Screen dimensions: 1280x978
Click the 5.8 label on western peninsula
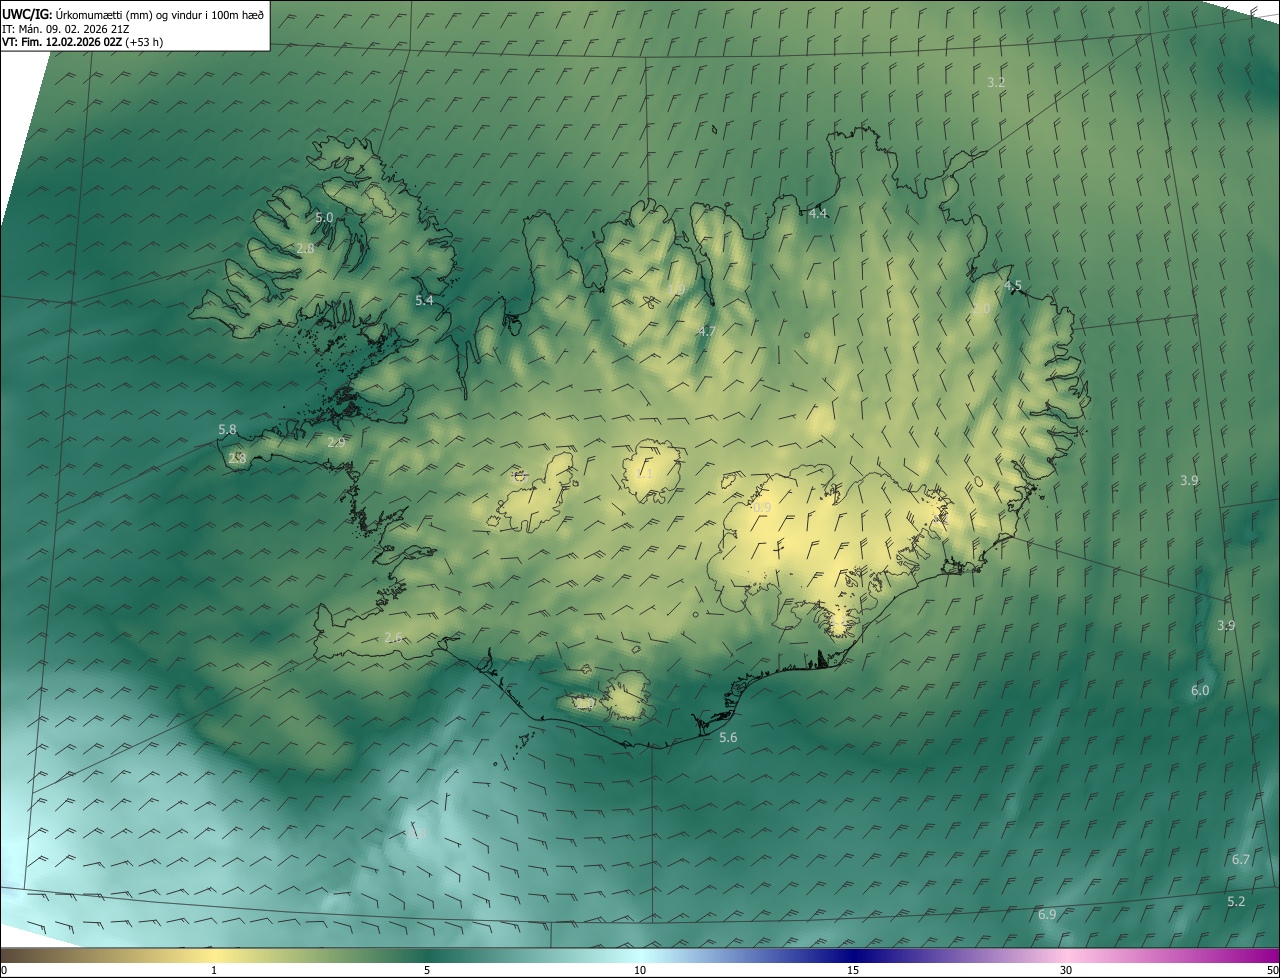(227, 429)
